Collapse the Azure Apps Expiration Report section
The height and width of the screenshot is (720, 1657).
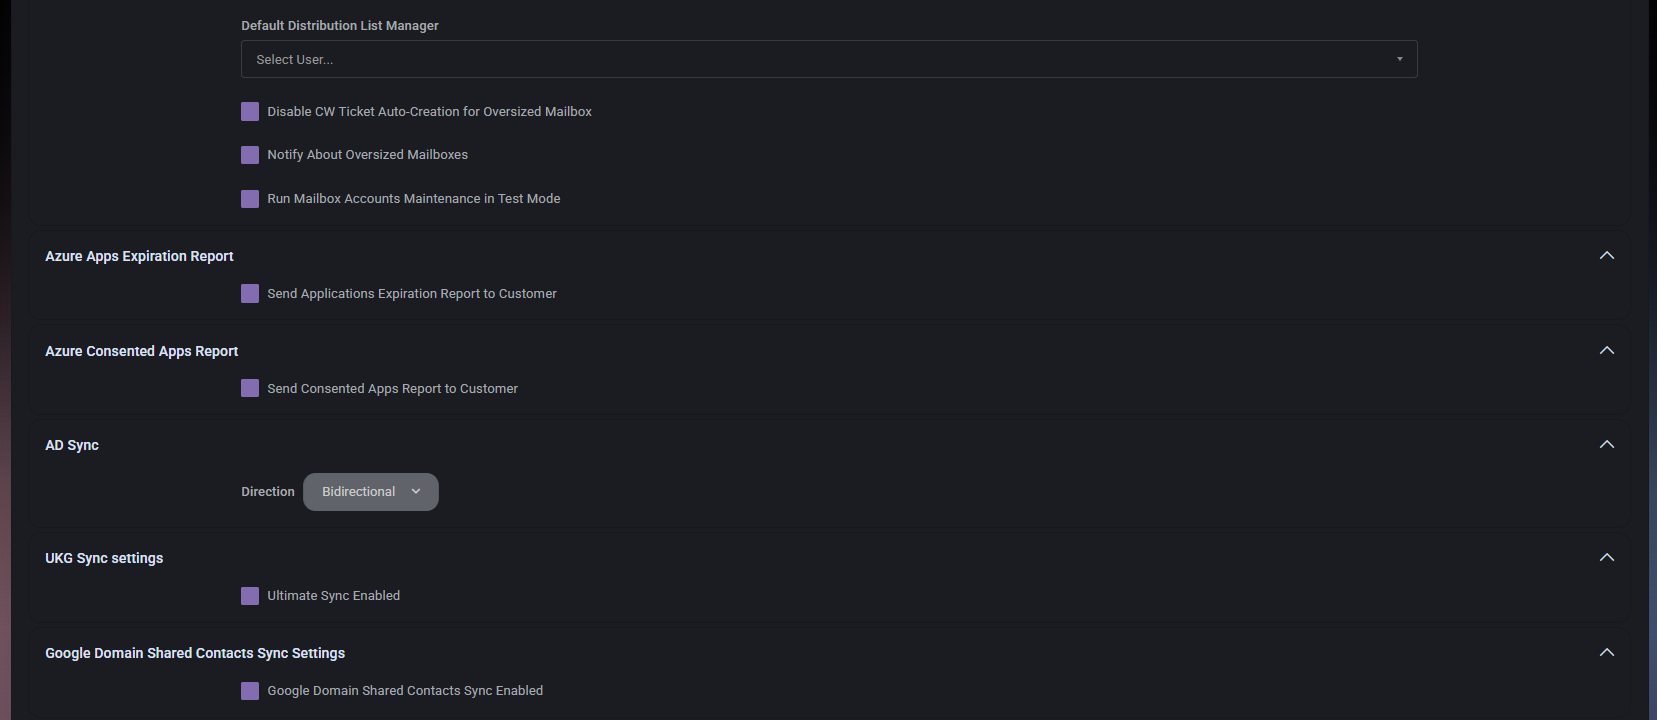1607,255
